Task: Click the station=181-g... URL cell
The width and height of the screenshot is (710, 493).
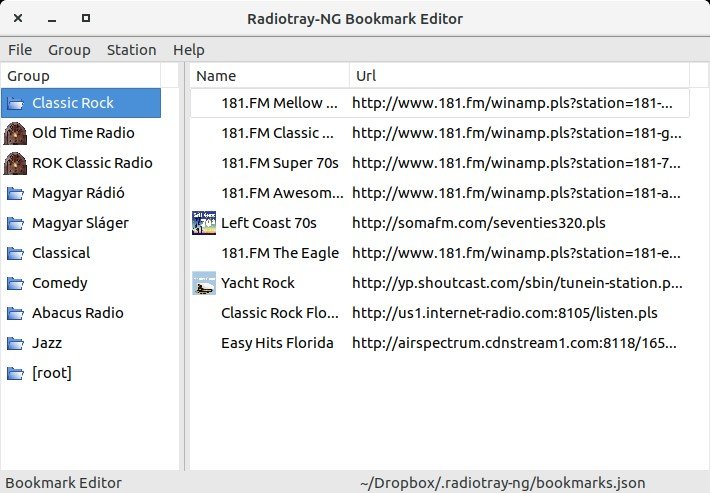Action: (x=517, y=133)
